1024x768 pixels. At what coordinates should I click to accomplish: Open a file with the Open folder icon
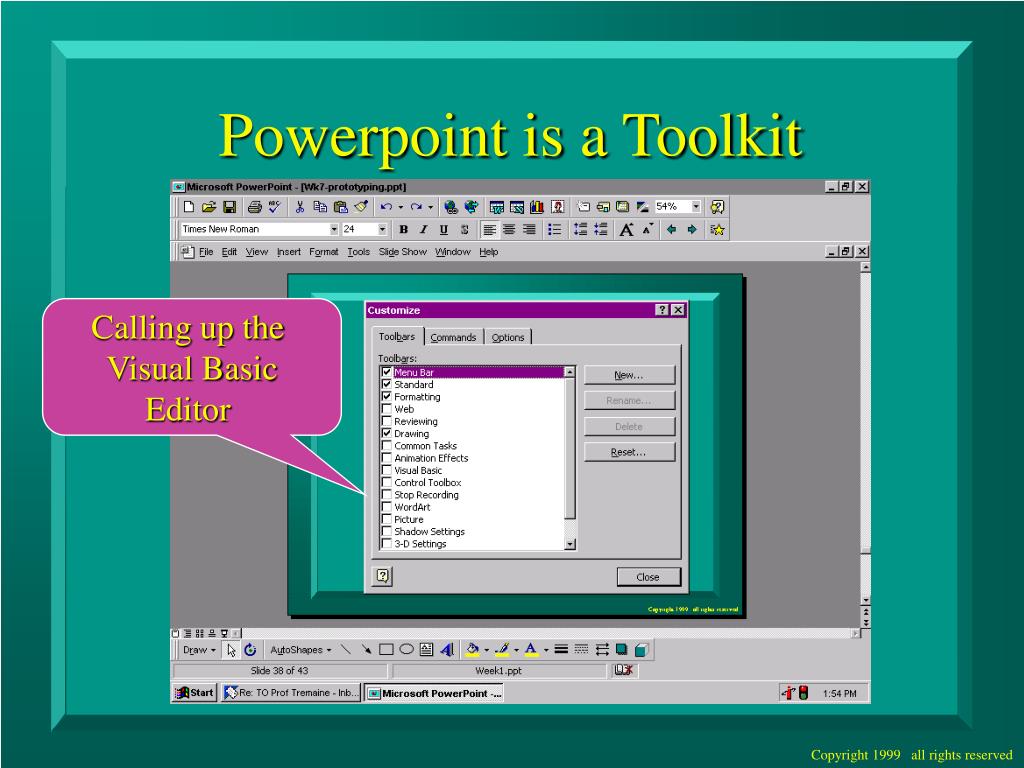click(x=209, y=207)
